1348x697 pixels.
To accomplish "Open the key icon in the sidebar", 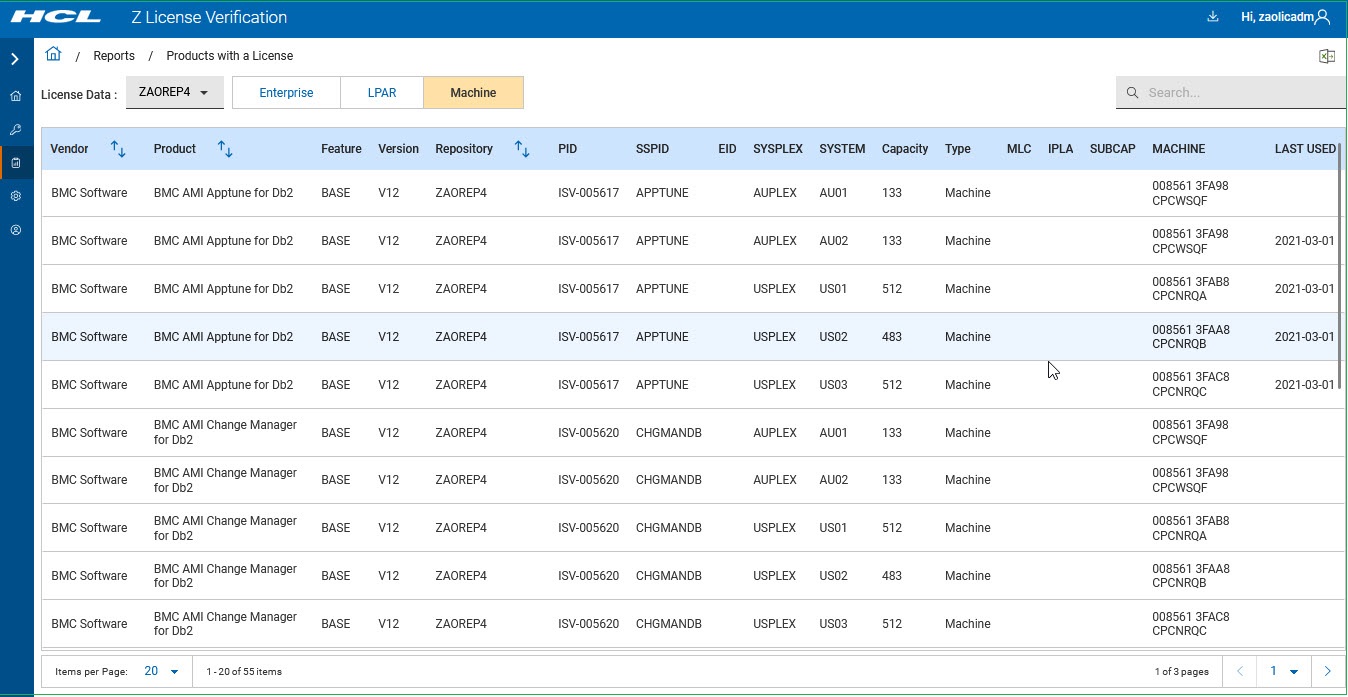I will click(15, 130).
